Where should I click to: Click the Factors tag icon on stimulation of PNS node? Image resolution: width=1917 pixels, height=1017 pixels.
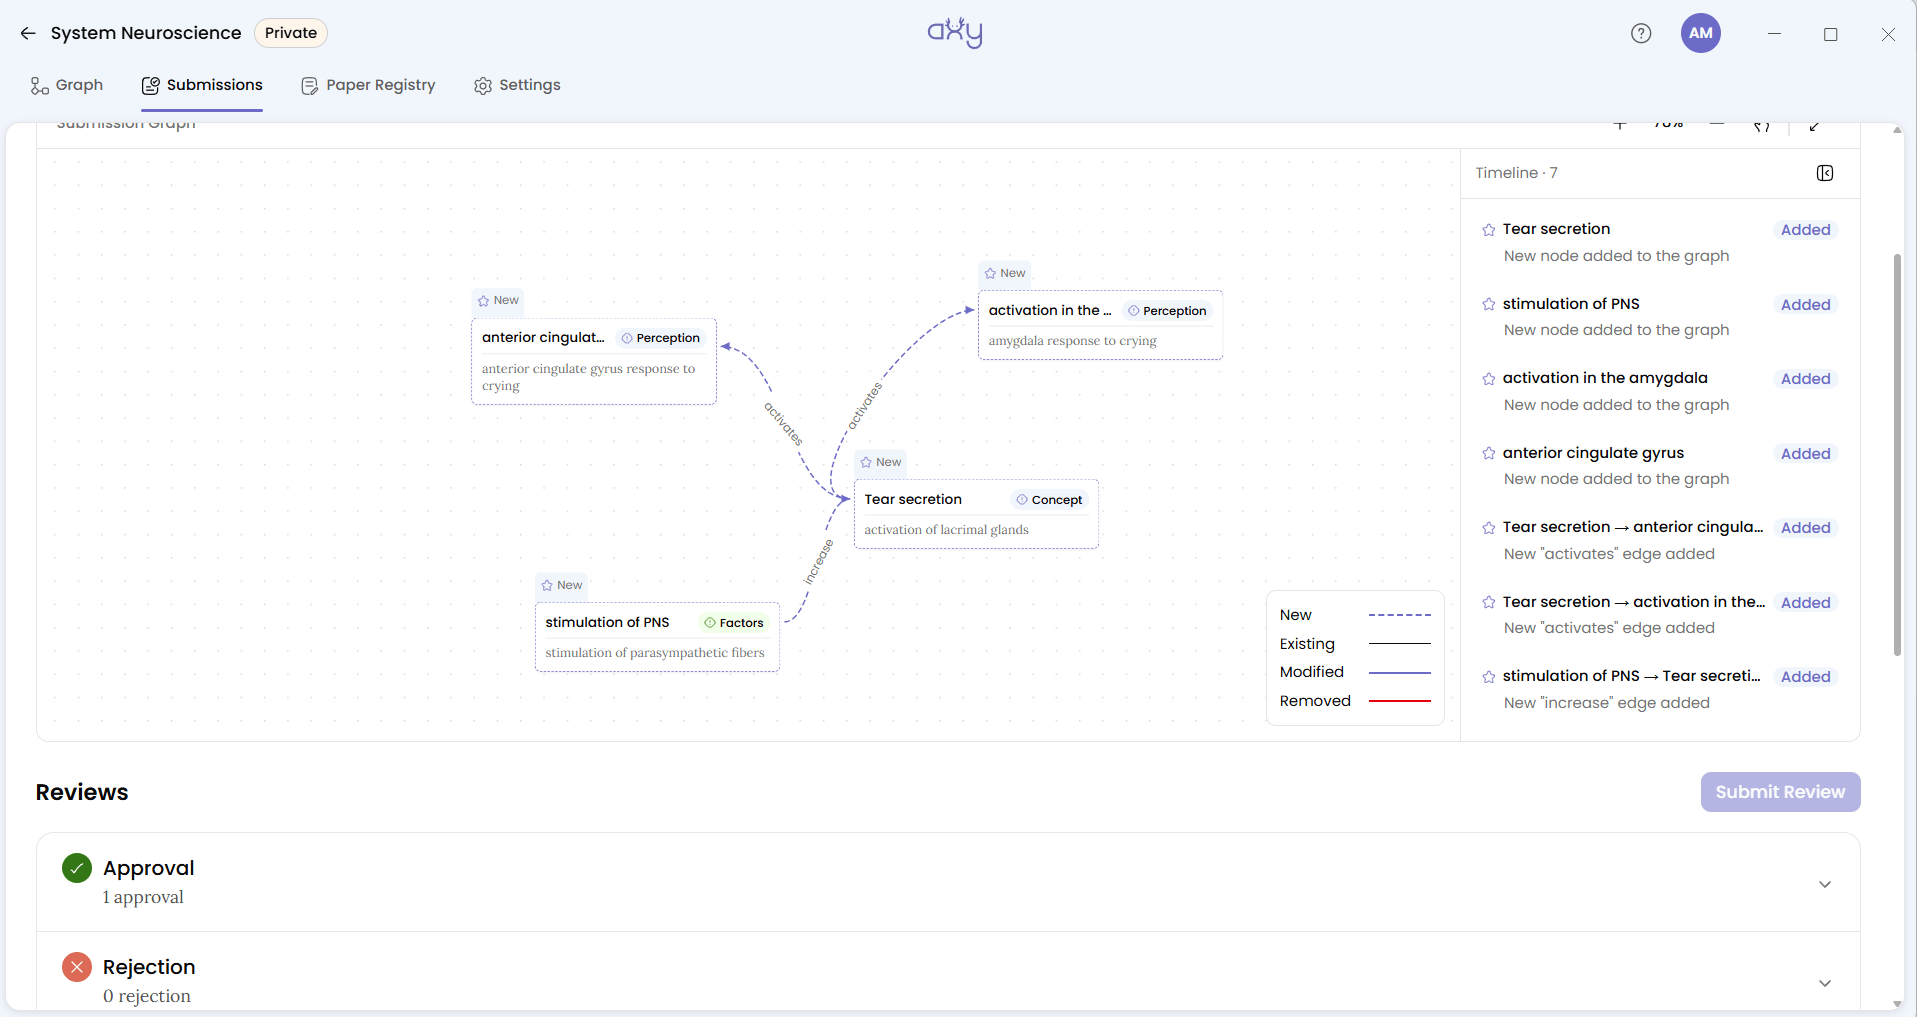click(710, 623)
